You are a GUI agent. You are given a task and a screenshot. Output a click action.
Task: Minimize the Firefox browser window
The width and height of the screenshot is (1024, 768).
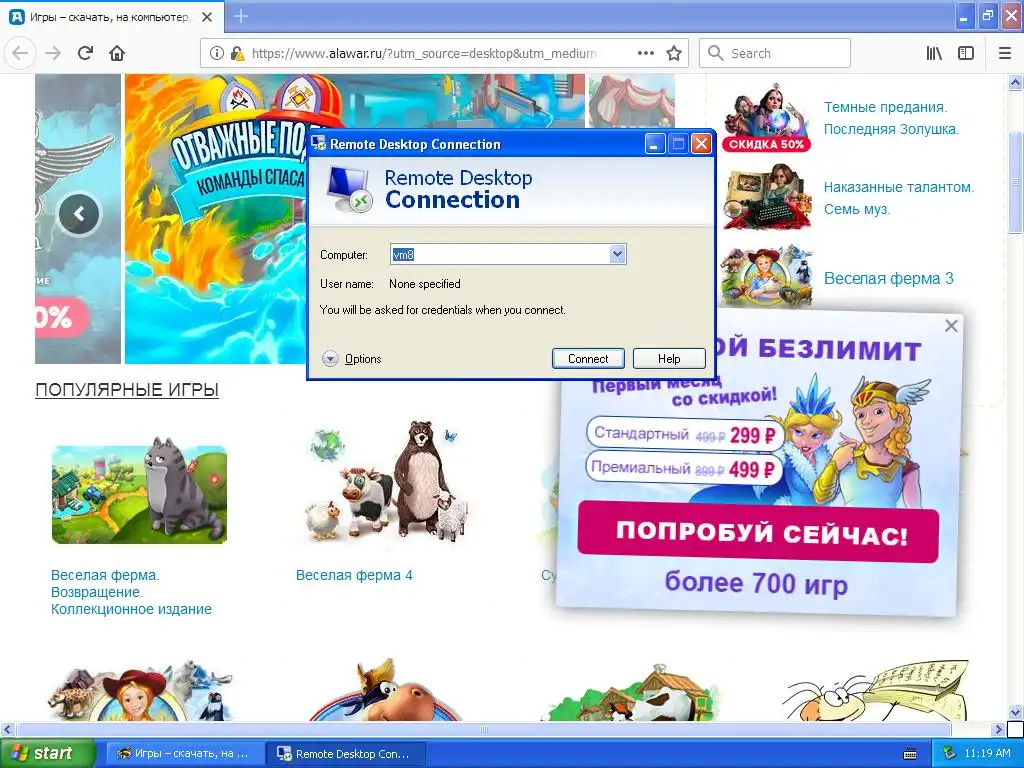tap(965, 16)
